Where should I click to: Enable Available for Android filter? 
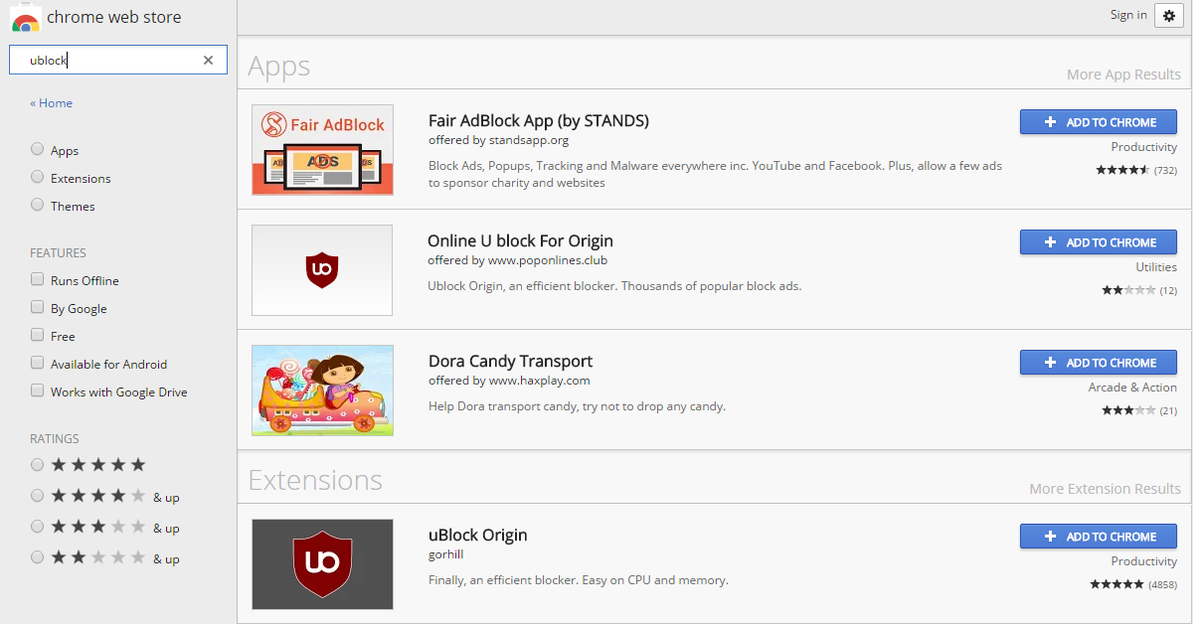[x=37, y=364]
